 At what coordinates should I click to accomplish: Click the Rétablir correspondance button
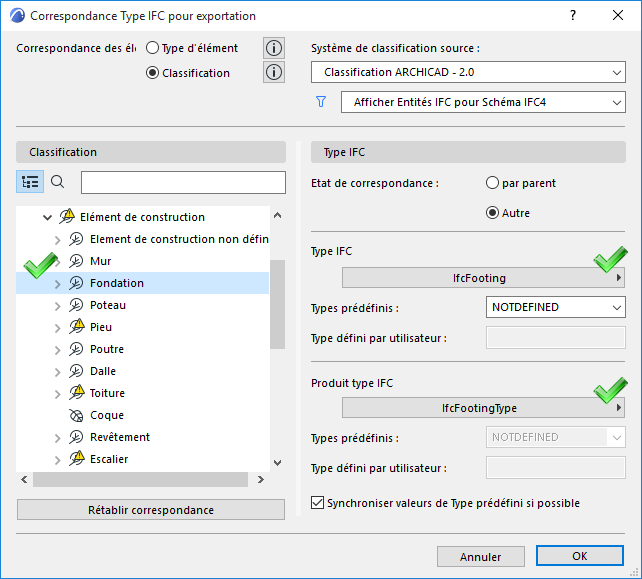(150, 510)
